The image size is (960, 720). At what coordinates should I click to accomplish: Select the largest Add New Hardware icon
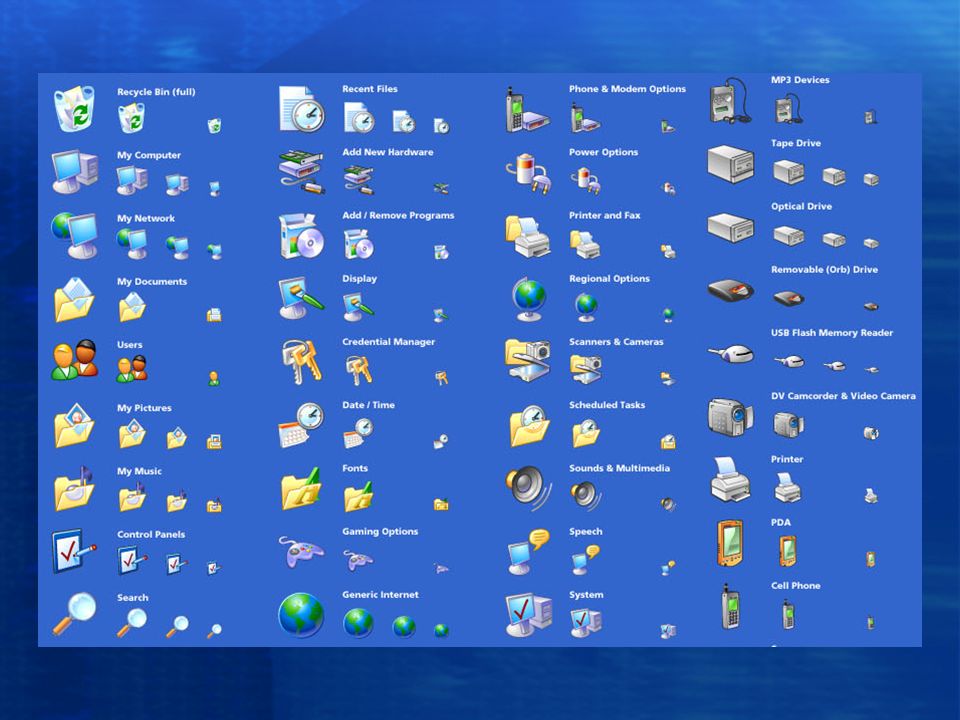302,172
